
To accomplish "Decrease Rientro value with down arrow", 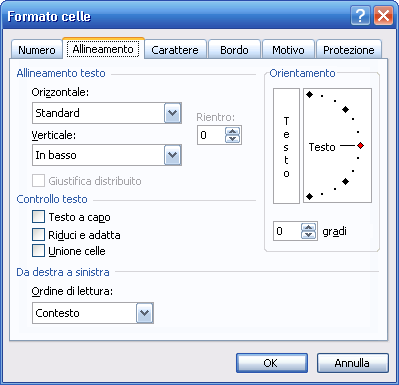I will pos(233,139).
